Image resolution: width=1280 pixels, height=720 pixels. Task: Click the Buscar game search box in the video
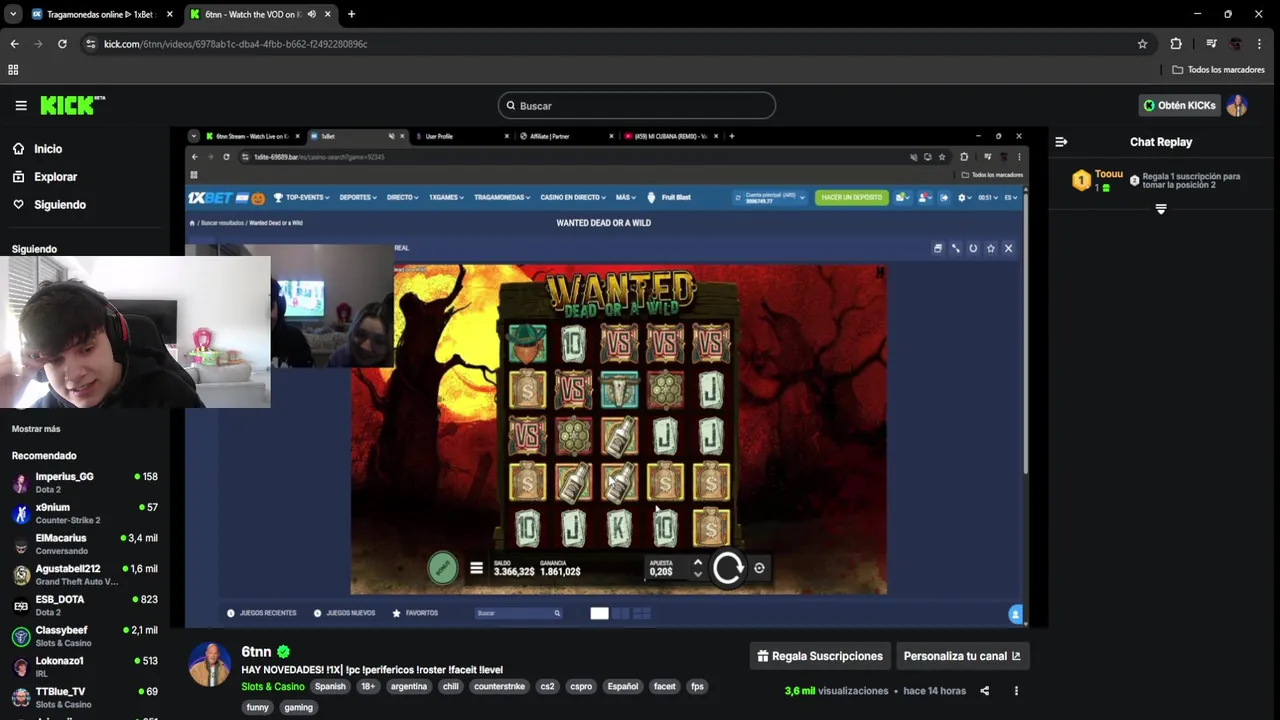point(518,613)
